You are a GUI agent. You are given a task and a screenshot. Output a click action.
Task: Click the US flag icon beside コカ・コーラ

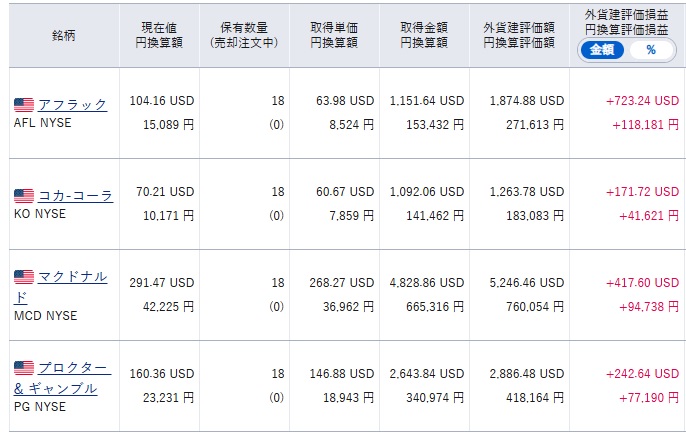24,196
